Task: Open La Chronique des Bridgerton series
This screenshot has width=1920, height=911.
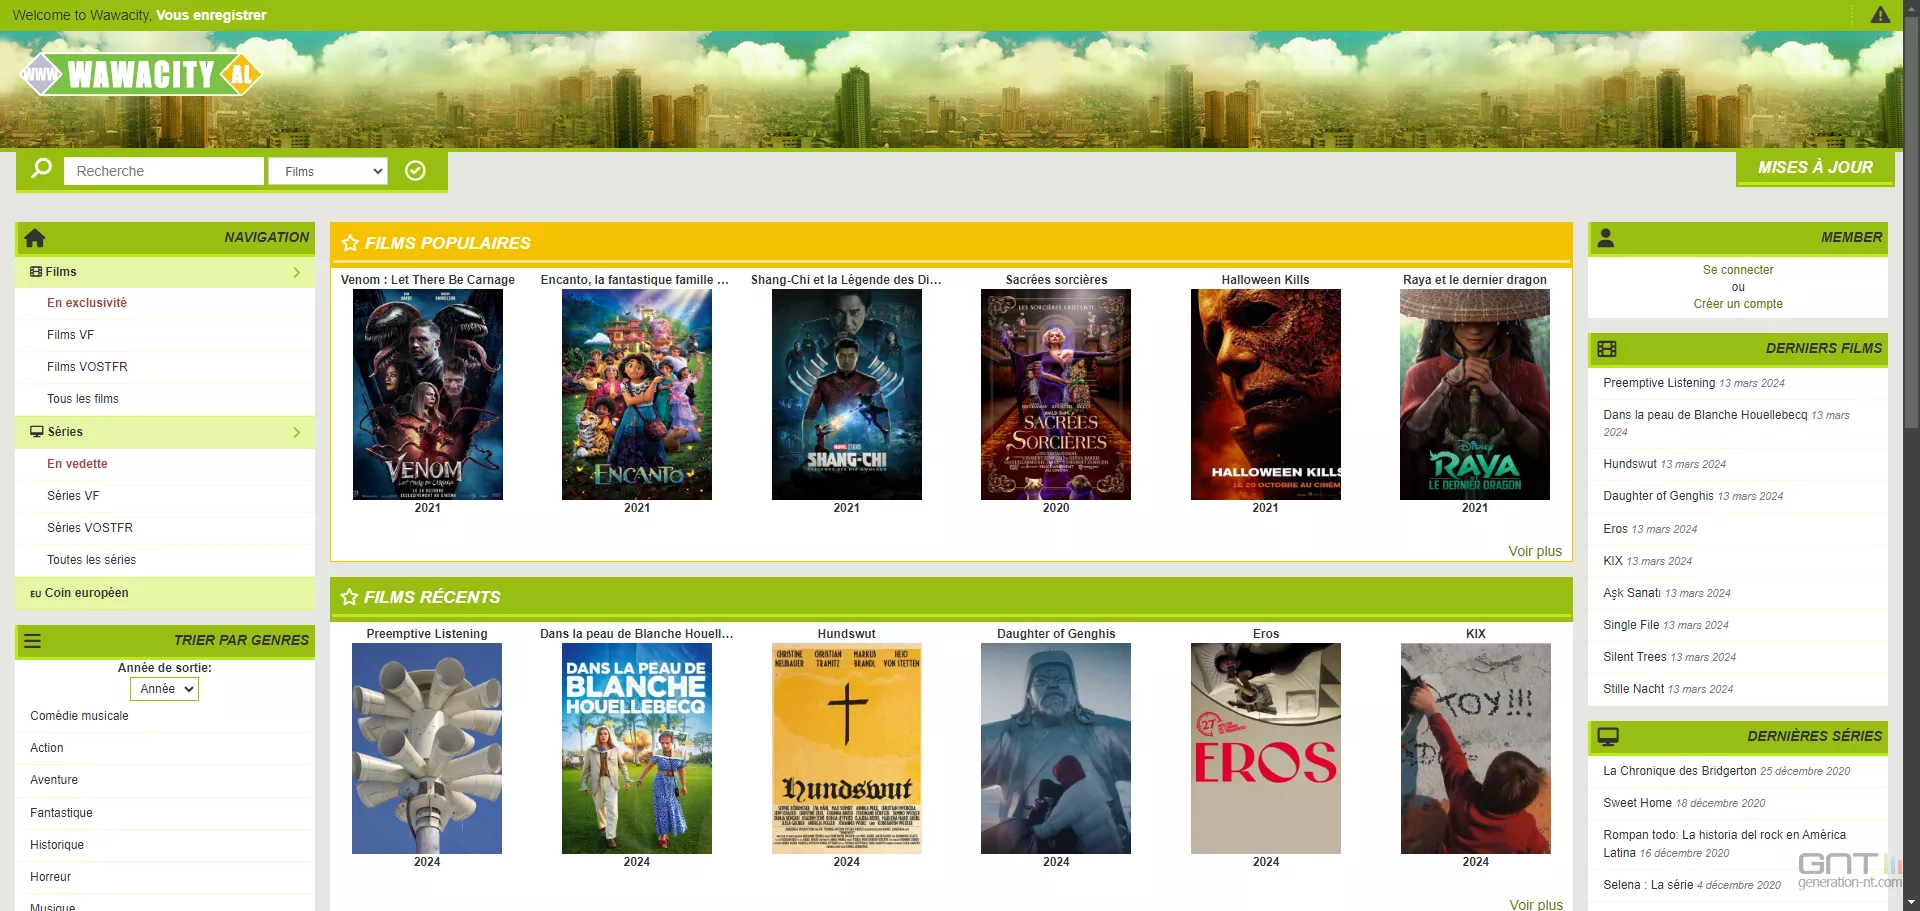Action: pyautogui.click(x=1680, y=771)
